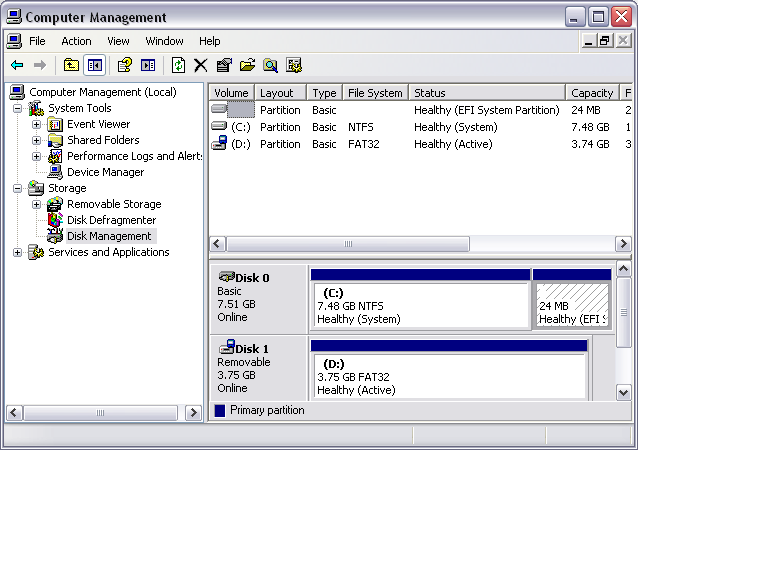The width and height of the screenshot is (778, 582).
Task: Click the Services and Applications icon
Action: tap(36, 252)
